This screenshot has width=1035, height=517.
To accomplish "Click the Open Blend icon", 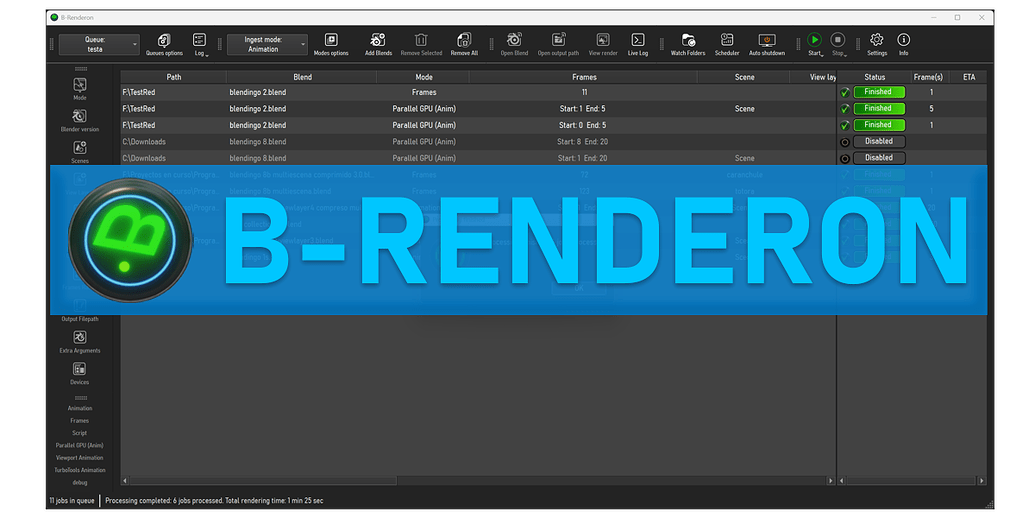I will pyautogui.click(x=514, y=40).
